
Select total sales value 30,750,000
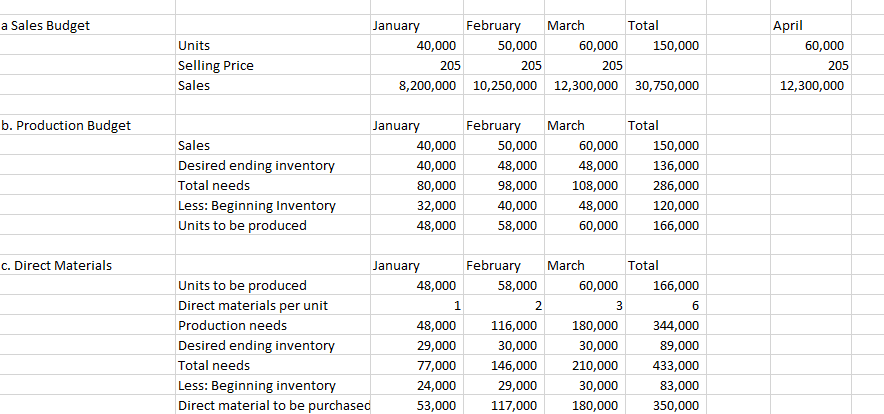coord(667,86)
